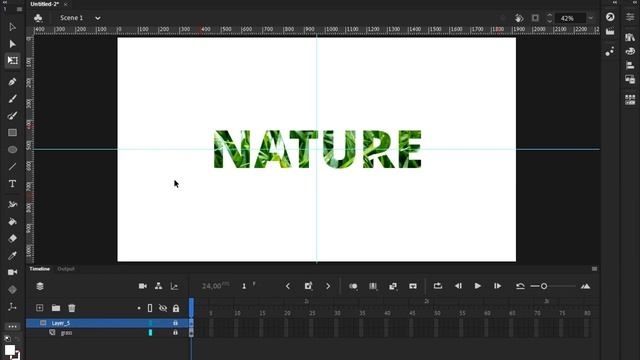
Task: Click the New Layer button
Action: [40, 308]
